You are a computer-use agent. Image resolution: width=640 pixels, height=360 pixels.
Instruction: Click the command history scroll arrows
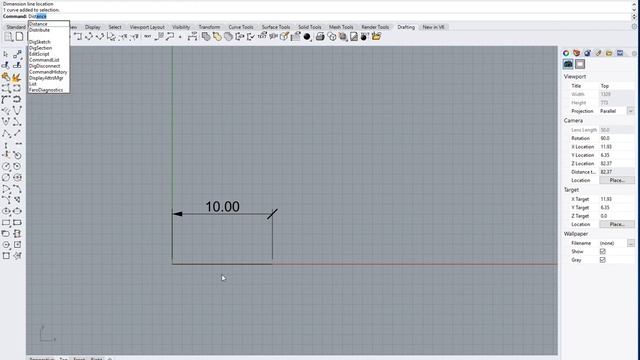point(634,8)
